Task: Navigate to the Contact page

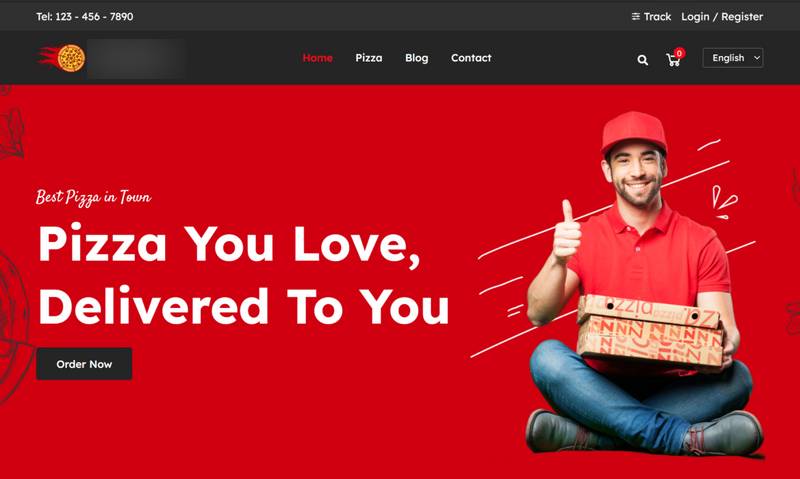Action: pos(471,58)
